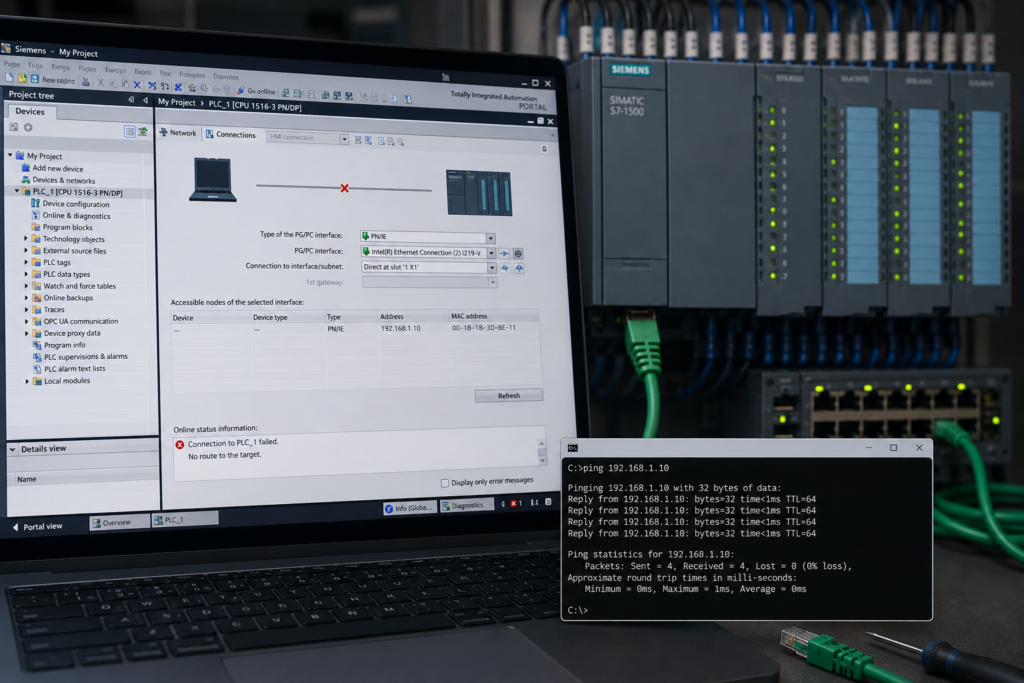Switch to the Network tab

178,133
